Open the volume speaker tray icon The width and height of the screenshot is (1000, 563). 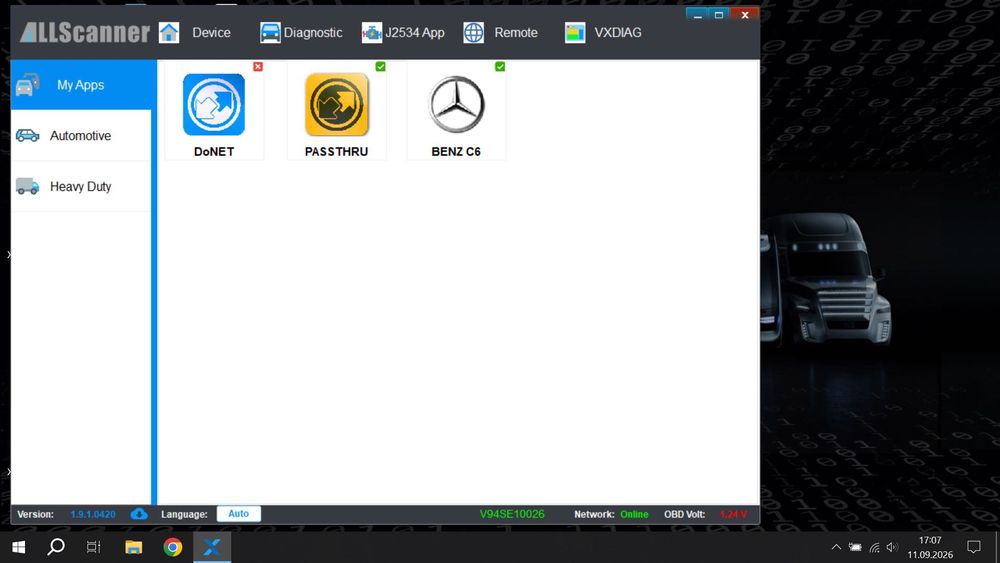[x=892, y=547]
